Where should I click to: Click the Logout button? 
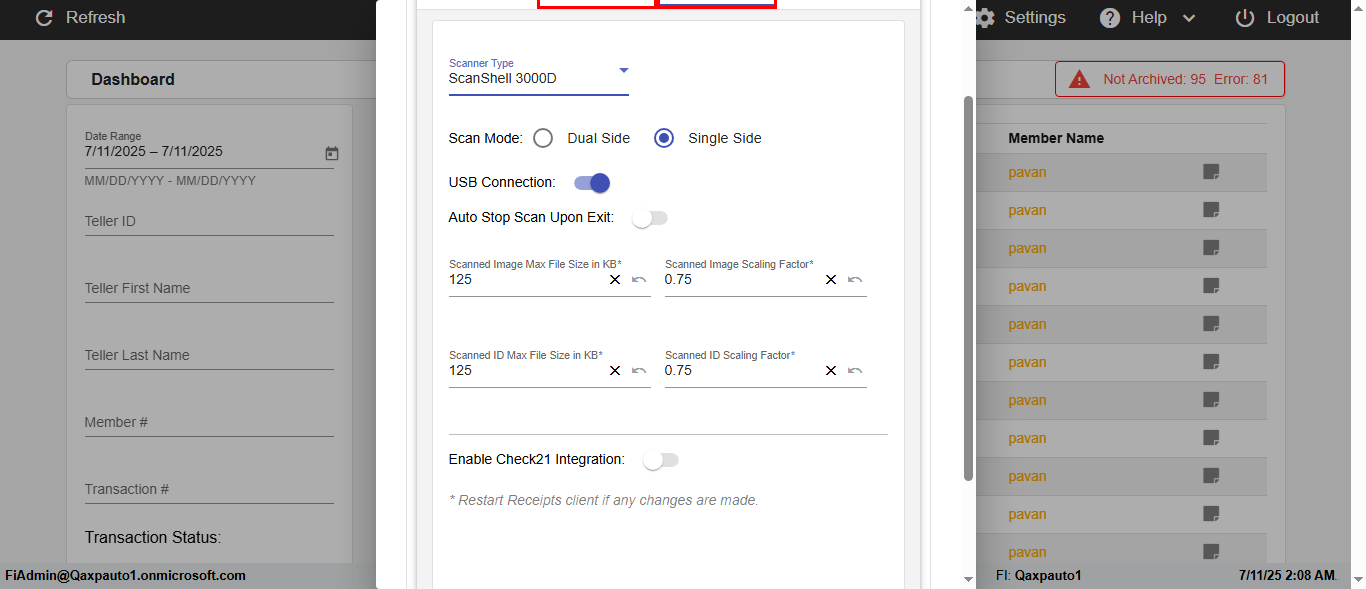pyautogui.click(x=1278, y=18)
